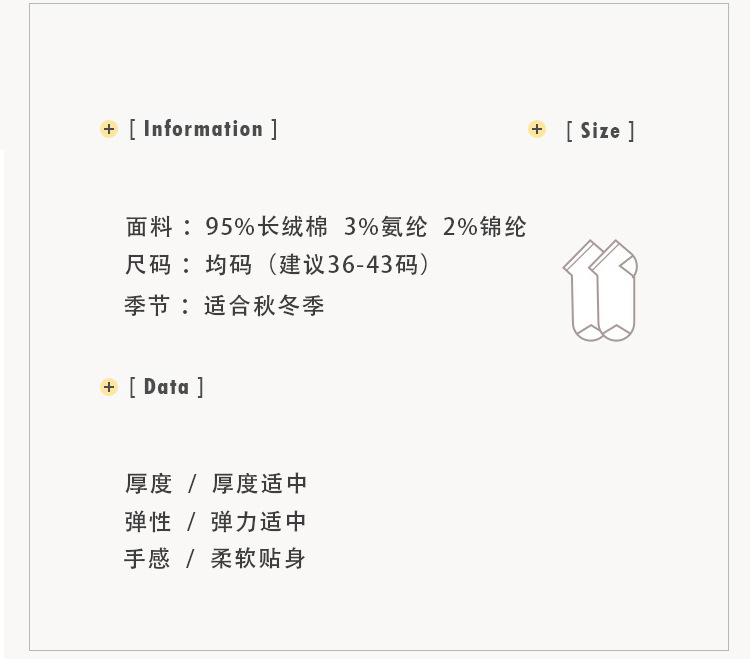Screen dimensions: 750x659
Task: Click the 均码（建议36-43码）text
Action: tap(318, 264)
